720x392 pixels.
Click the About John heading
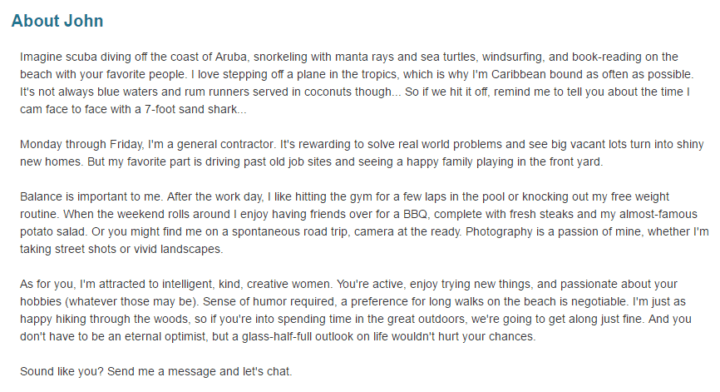(x=57, y=21)
